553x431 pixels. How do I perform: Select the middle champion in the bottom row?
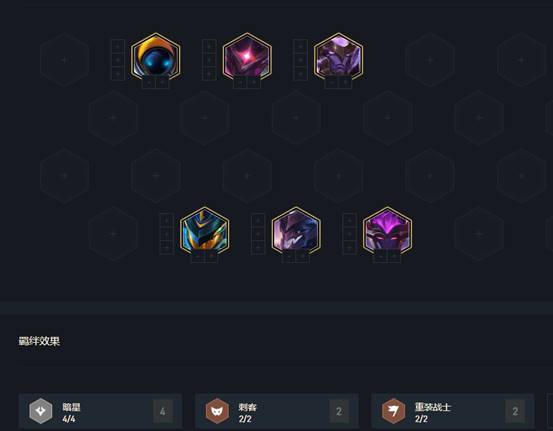coord(296,231)
